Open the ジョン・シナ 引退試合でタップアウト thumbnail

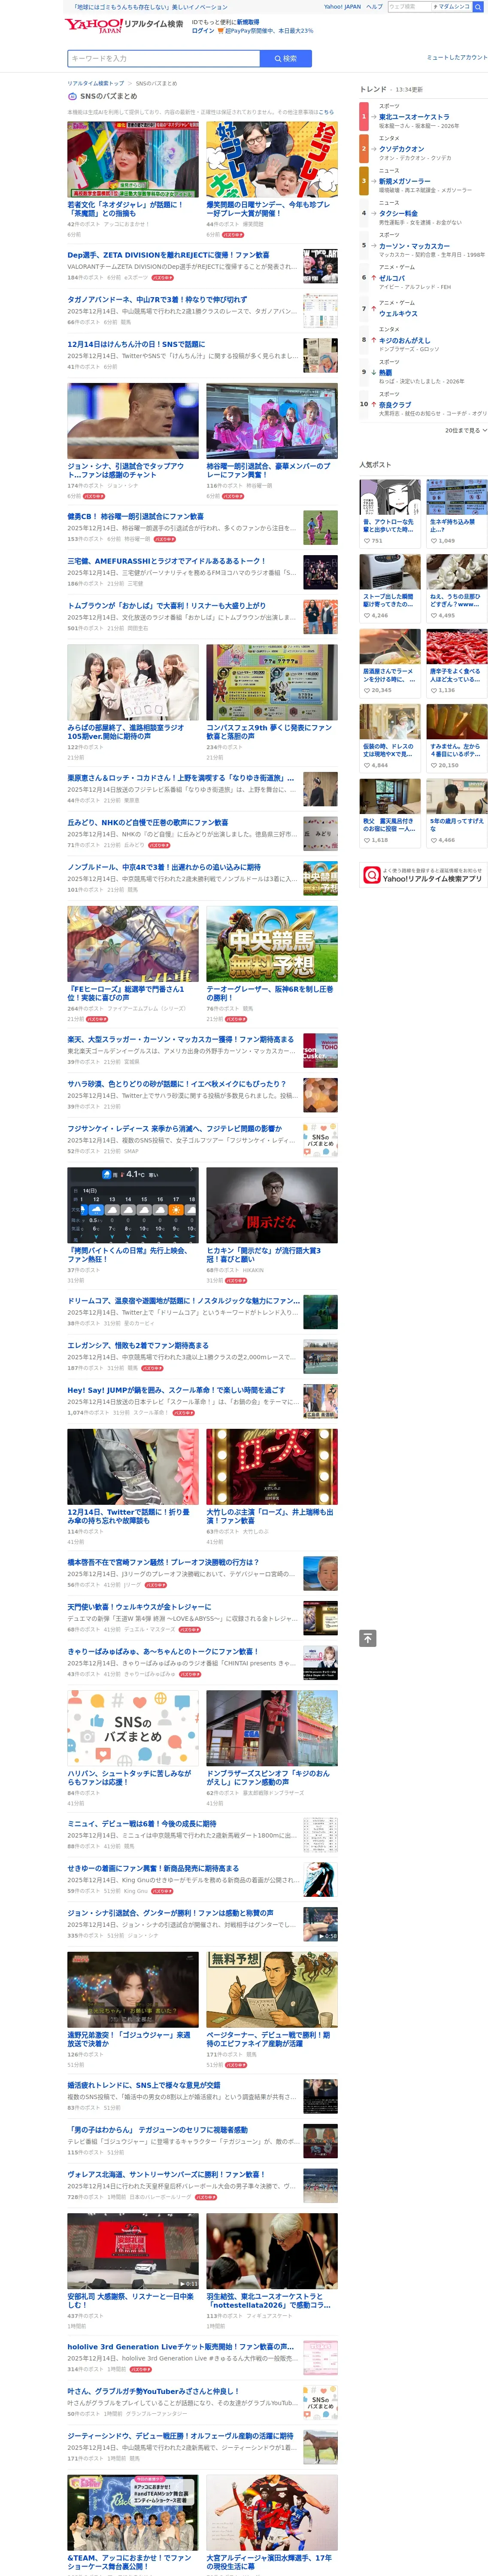click(132, 421)
